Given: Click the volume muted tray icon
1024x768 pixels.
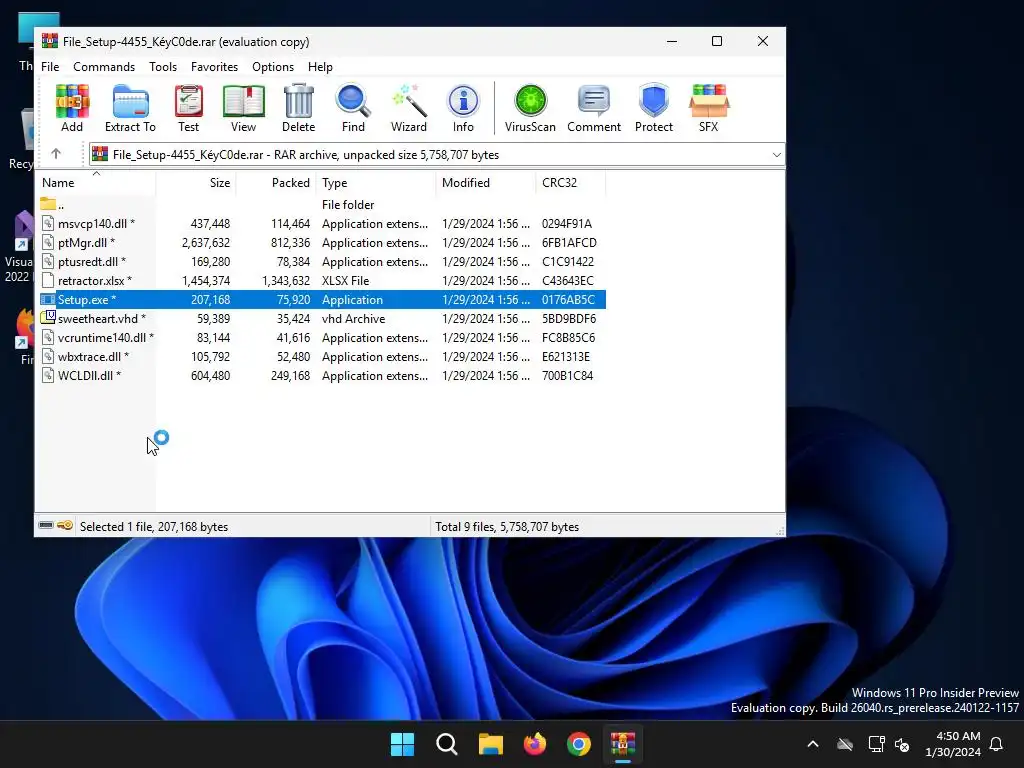Looking at the screenshot, I should tap(902, 744).
